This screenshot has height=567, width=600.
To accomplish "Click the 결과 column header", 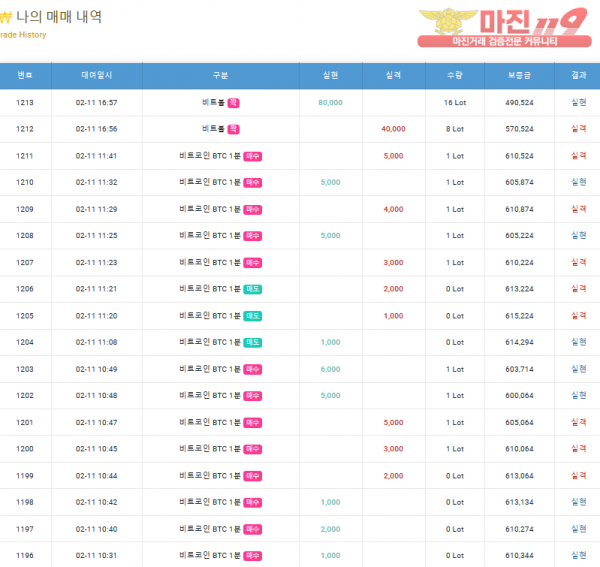I will point(578,75).
